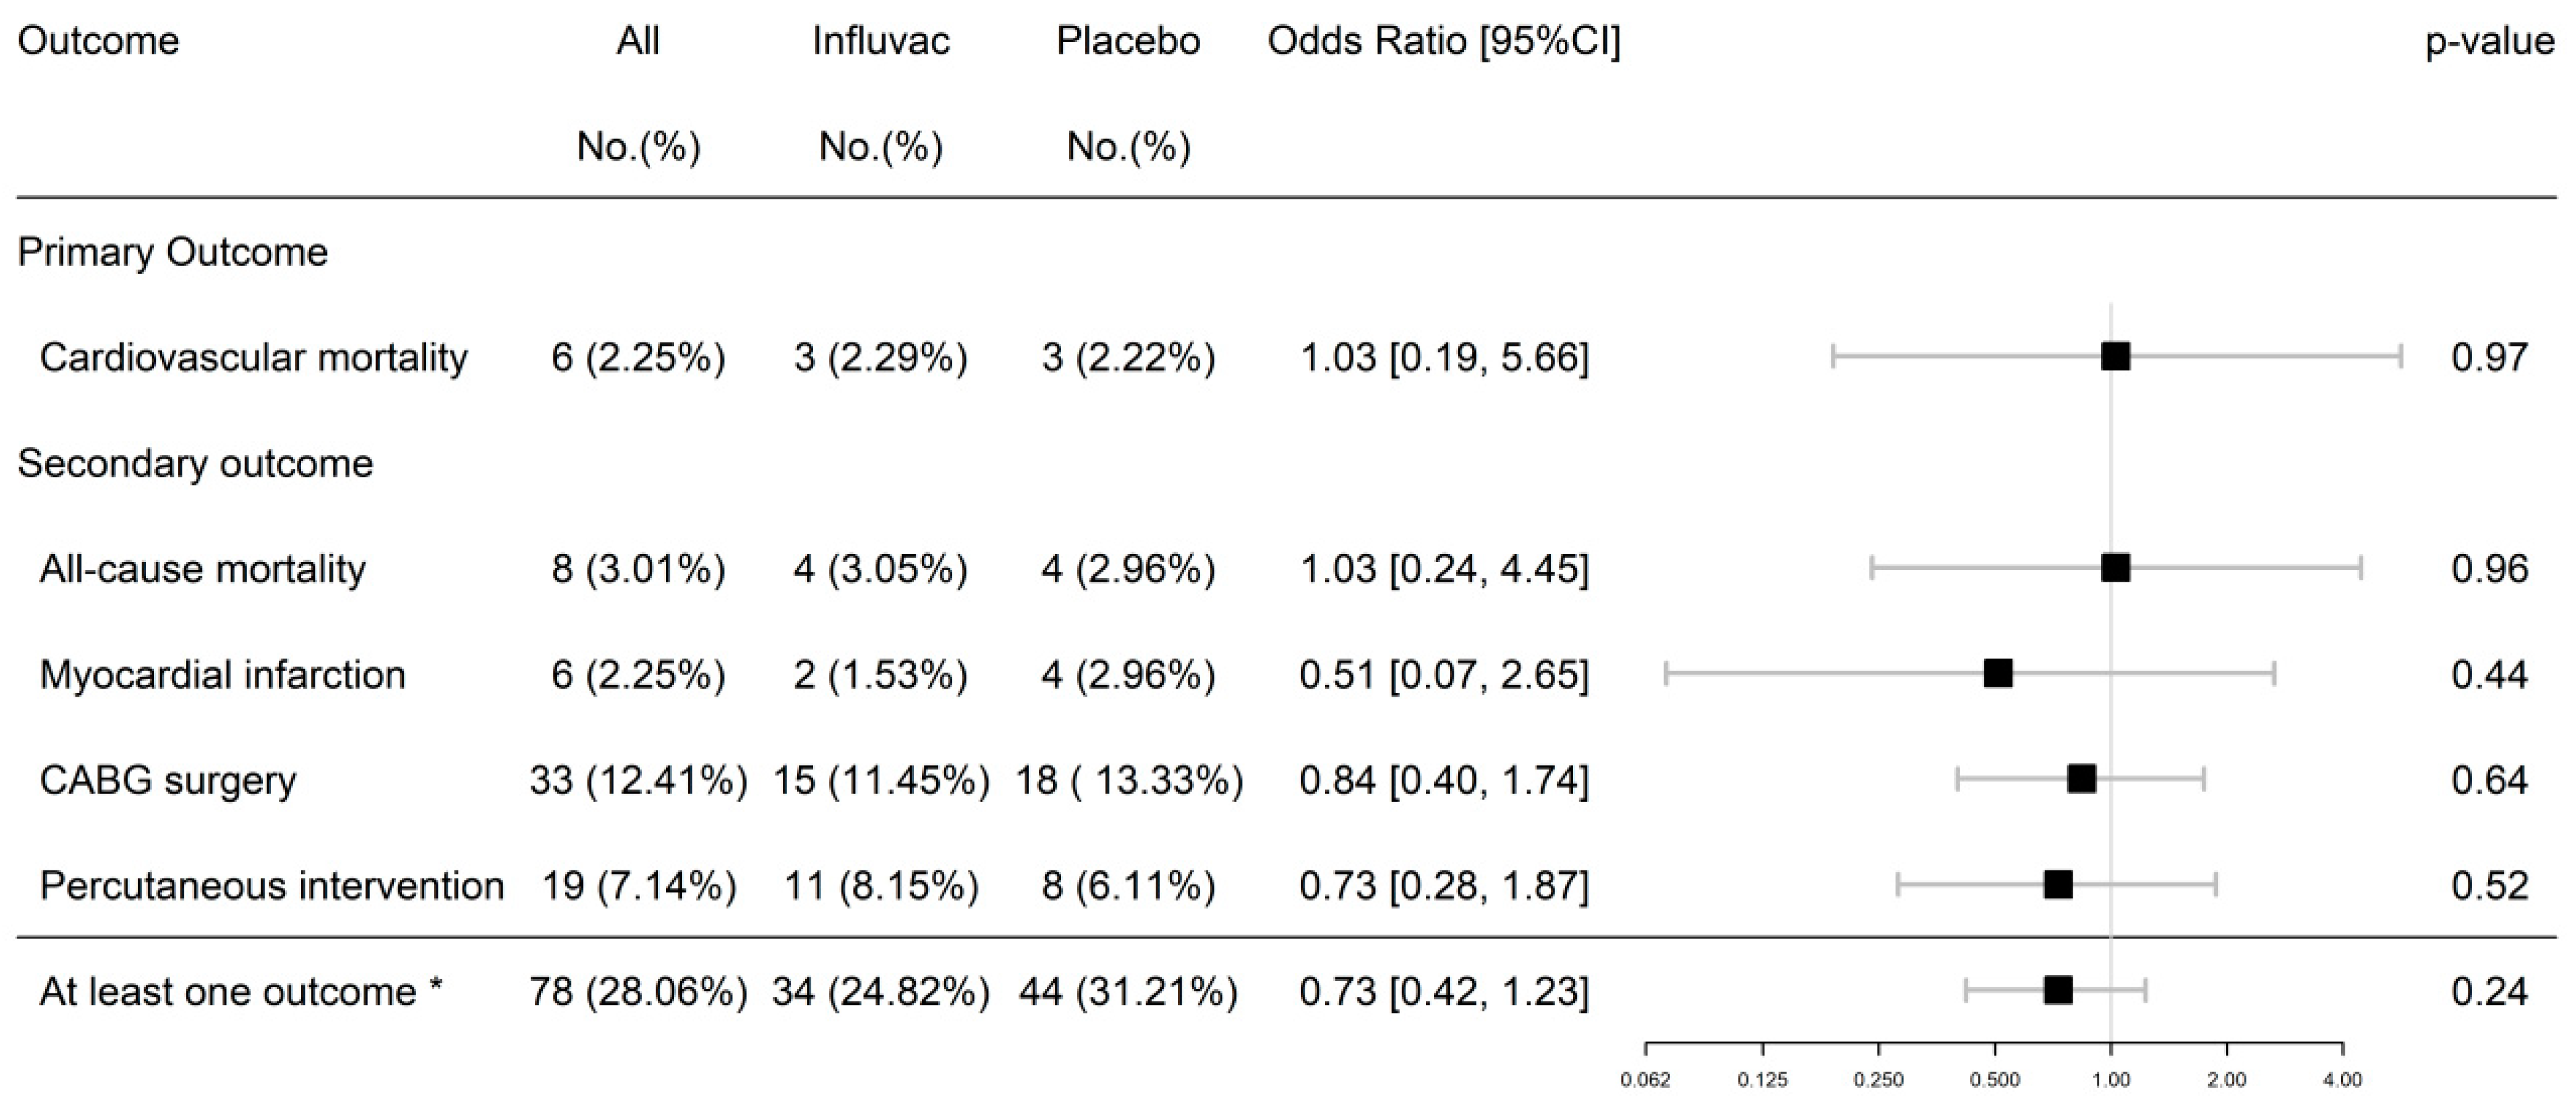Screen dimensions: 2576x1096
Task: Click the 4.00 axis tick label
Action: [2342, 1080]
